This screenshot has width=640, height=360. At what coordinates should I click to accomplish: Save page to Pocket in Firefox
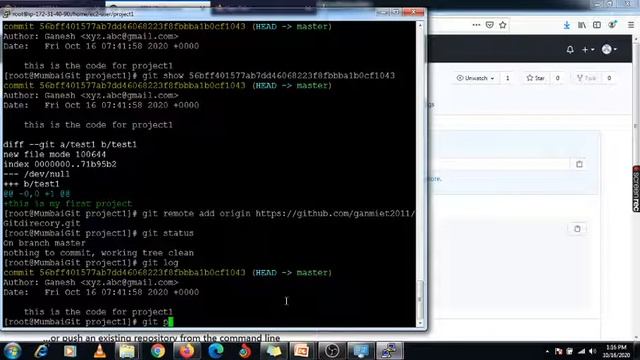489,25
